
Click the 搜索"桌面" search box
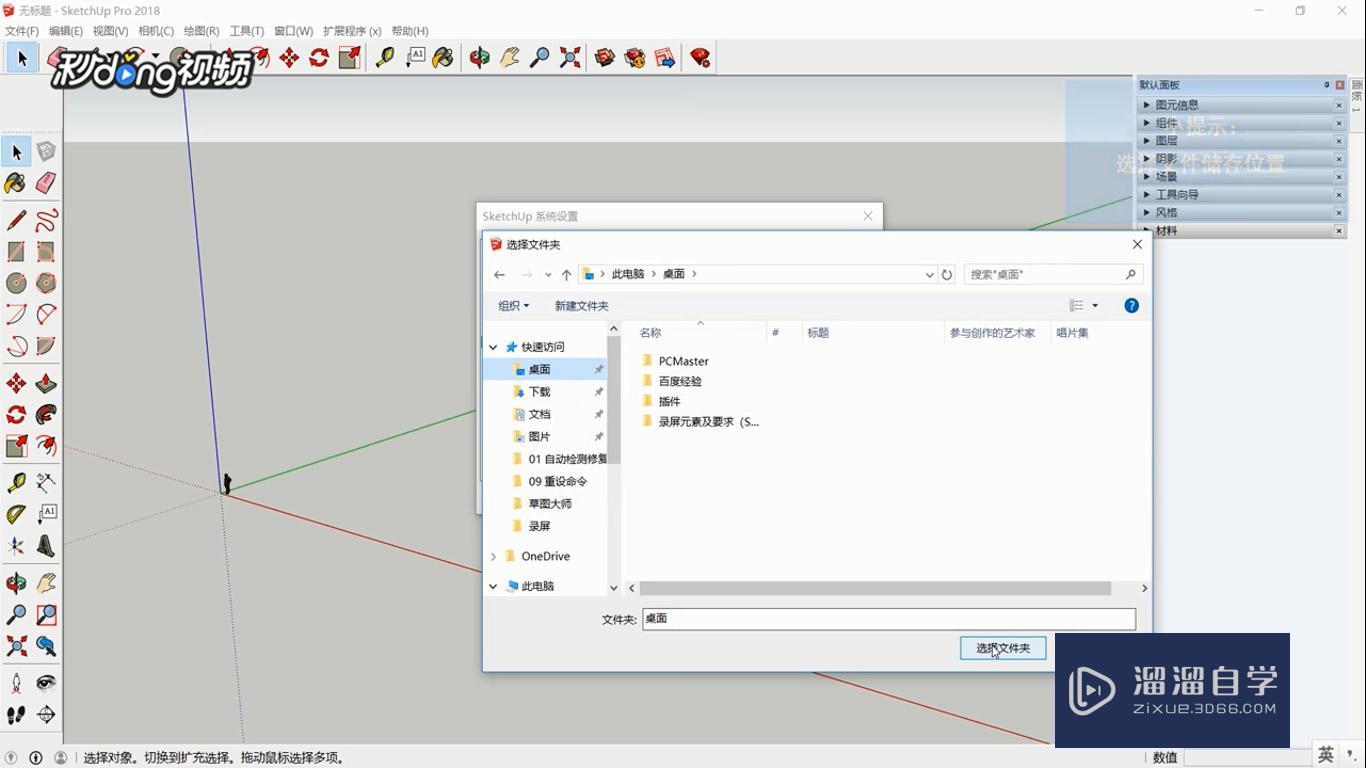point(1053,274)
